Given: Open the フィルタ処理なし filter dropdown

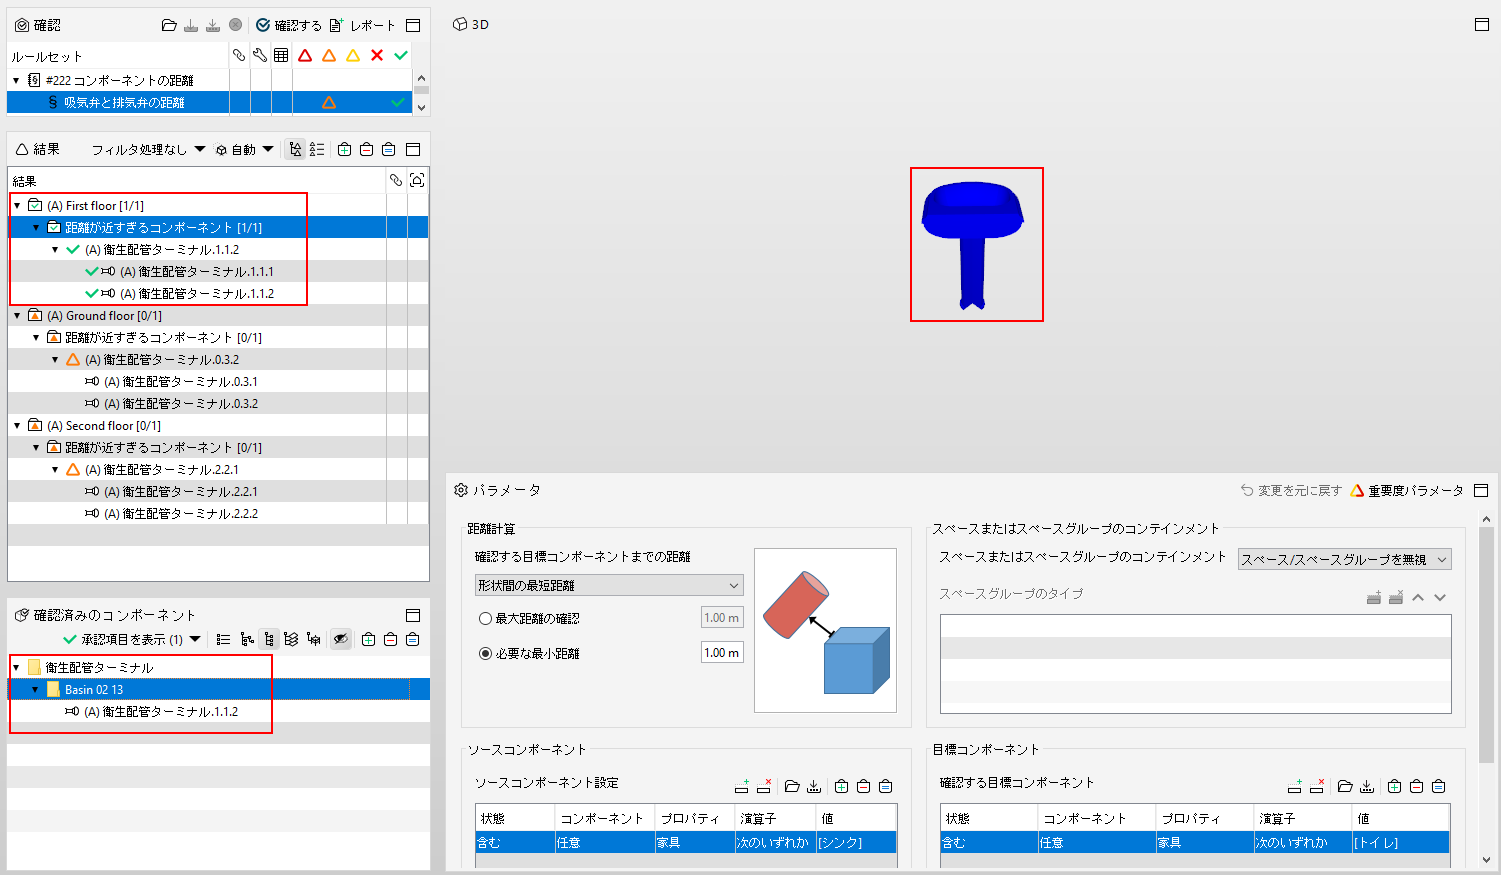Looking at the screenshot, I should (148, 149).
